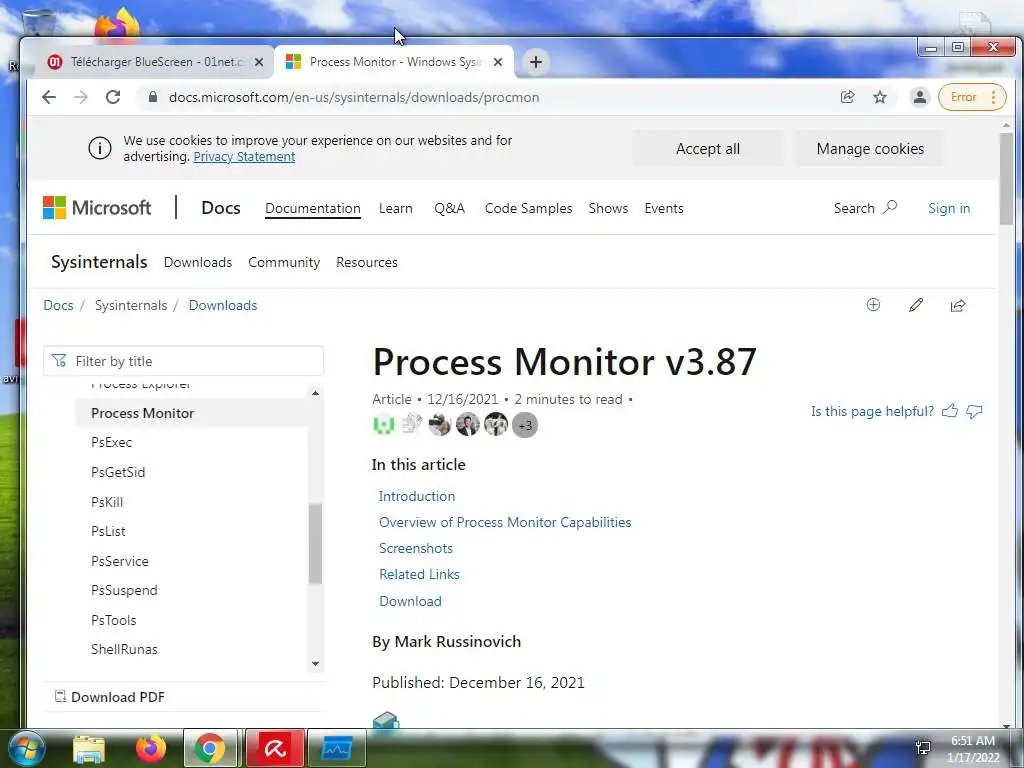Image resolution: width=1024 pixels, height=768 pixels.
Task: Click the browser forward arrow
Action: [80, 97]
